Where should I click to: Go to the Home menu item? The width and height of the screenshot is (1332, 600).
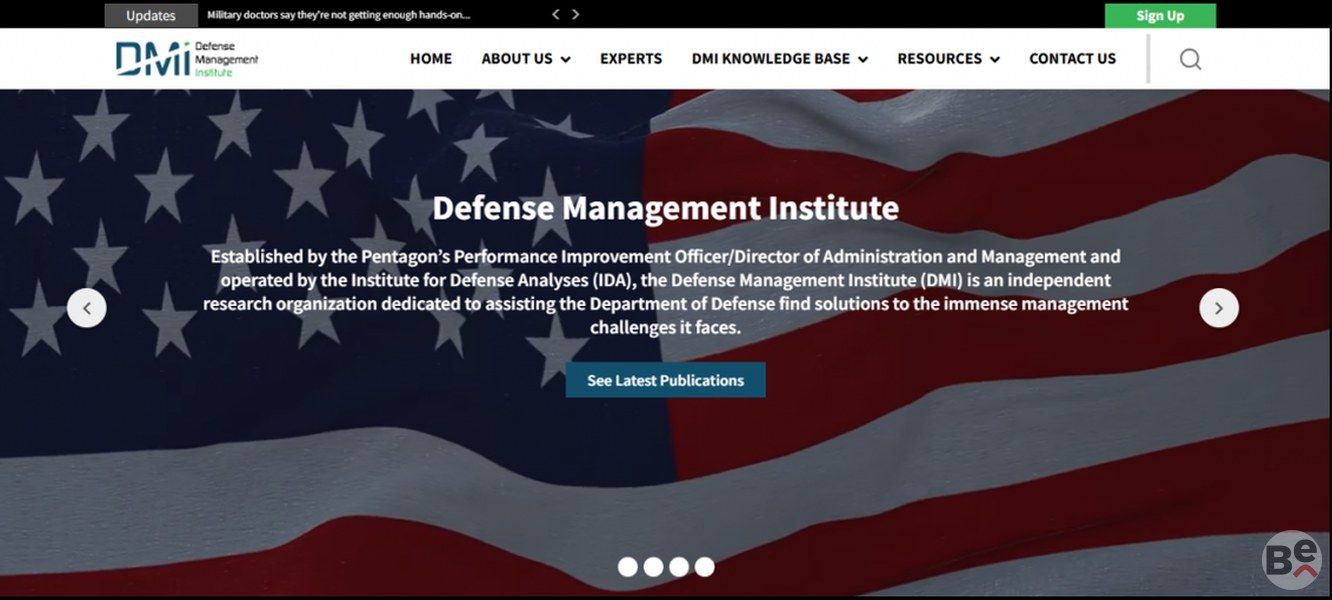click(431, 59)
